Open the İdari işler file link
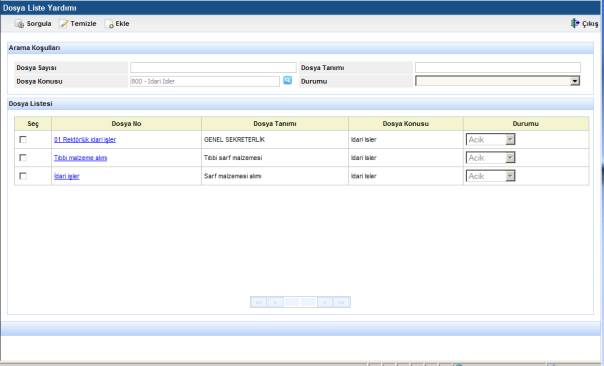Viewport: 604px width, 366px height. click(67, 176)
